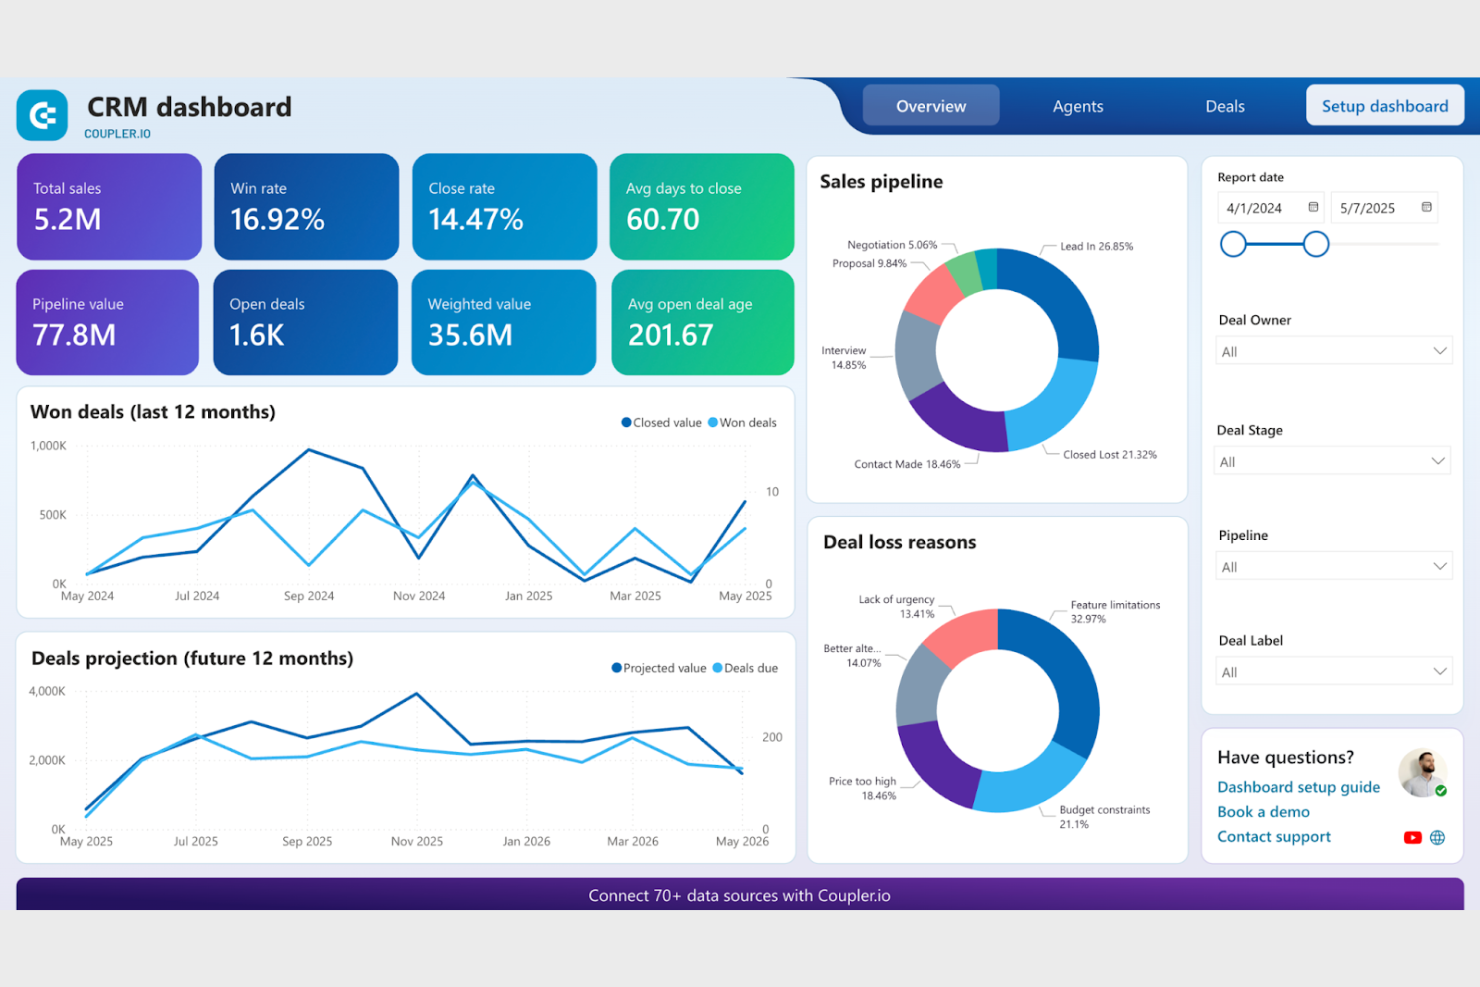The height and width of the screenshot is (987, 1480).
Task: Toggle the Closed value series in Won deals legend
Action: pyautogui.click(x=660, y=422)
